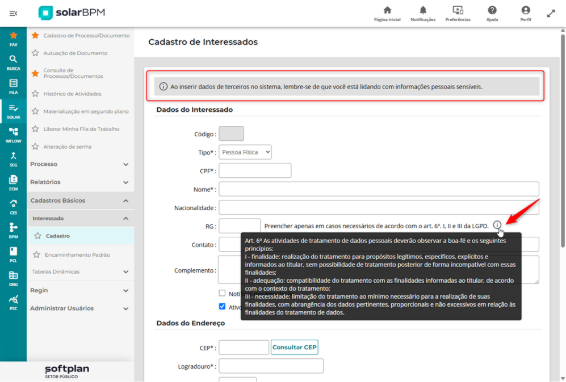Open the ECM sidebar module icon
The image size is (566, 382).
[13, 183]
